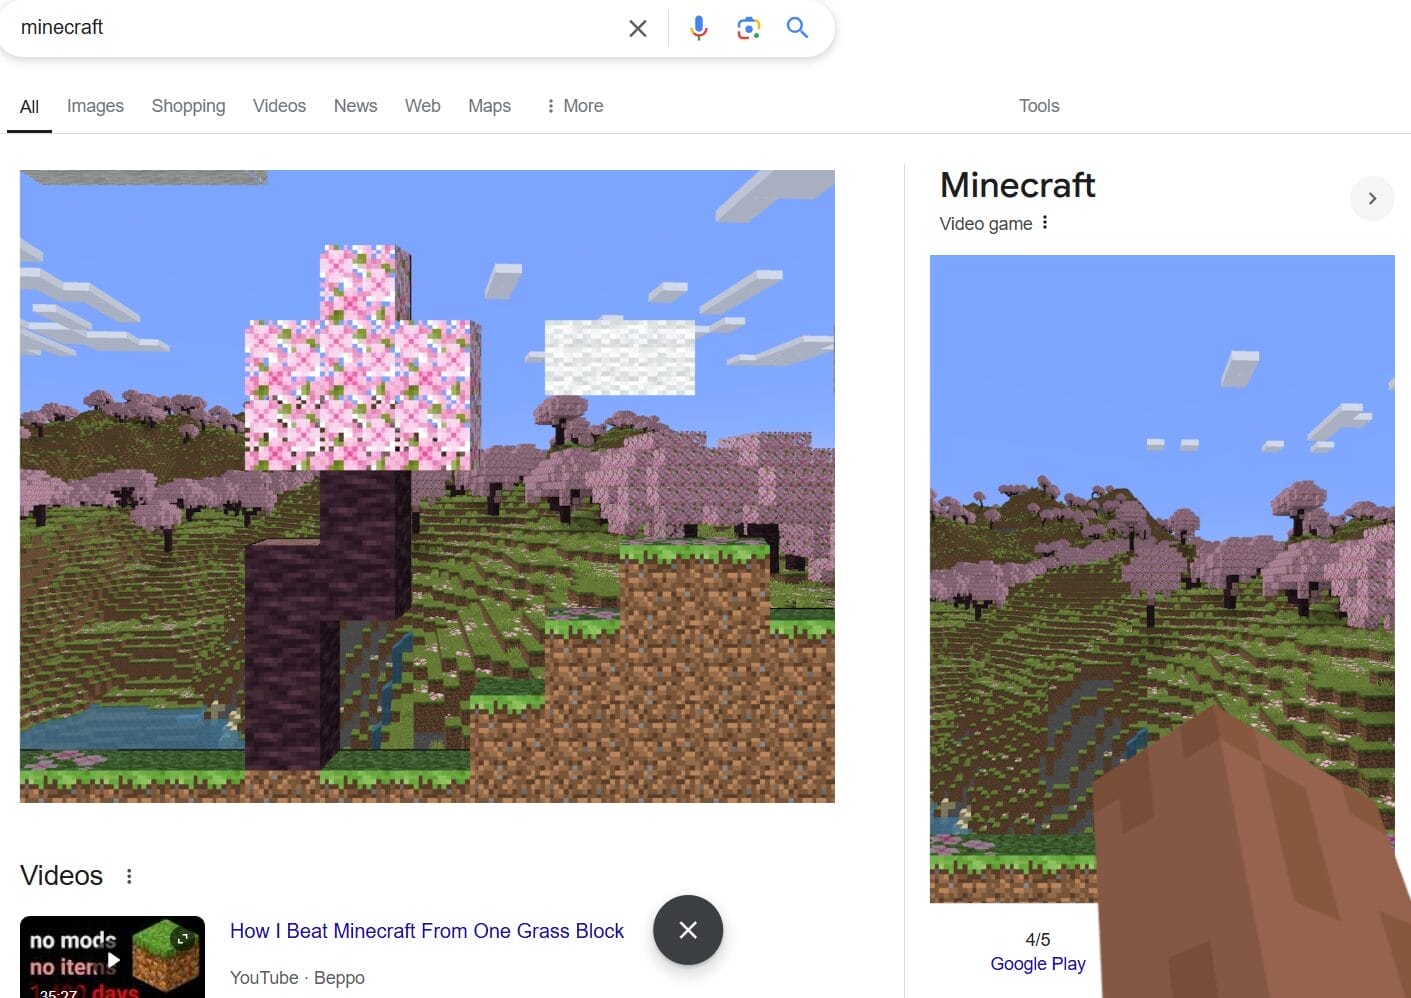Dismiss the overlay with the dark X button
The width and height of the screenshot is (1411, 998).
687,930
